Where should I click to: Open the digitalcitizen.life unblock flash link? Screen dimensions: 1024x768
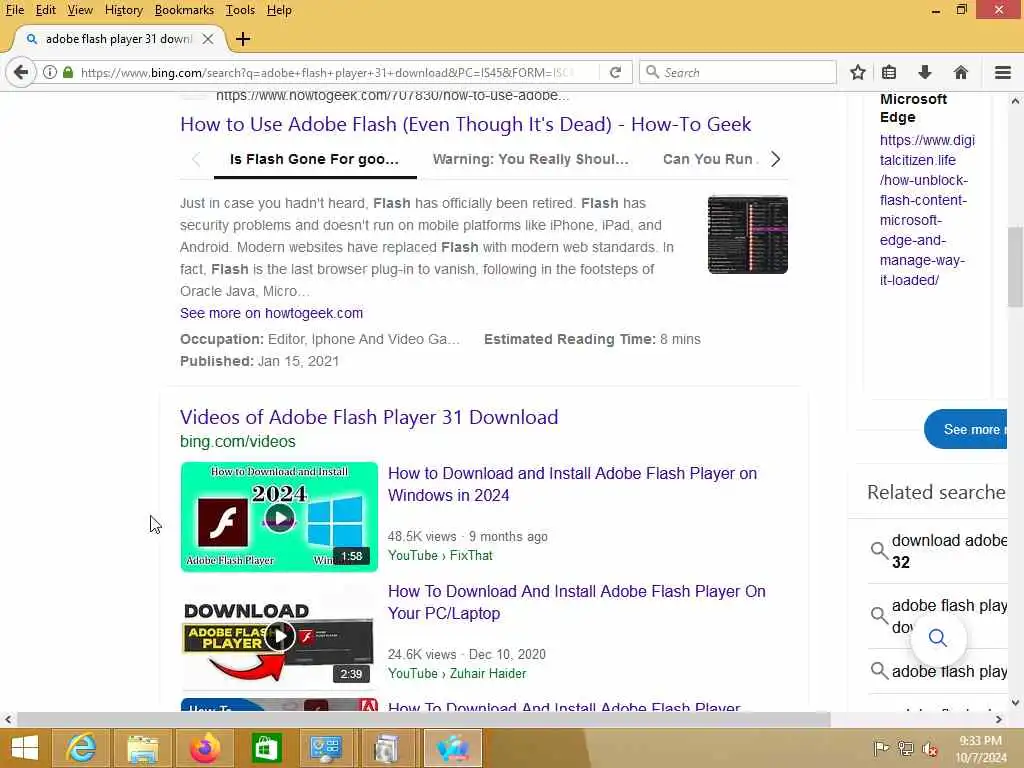(x=927, y=210)
